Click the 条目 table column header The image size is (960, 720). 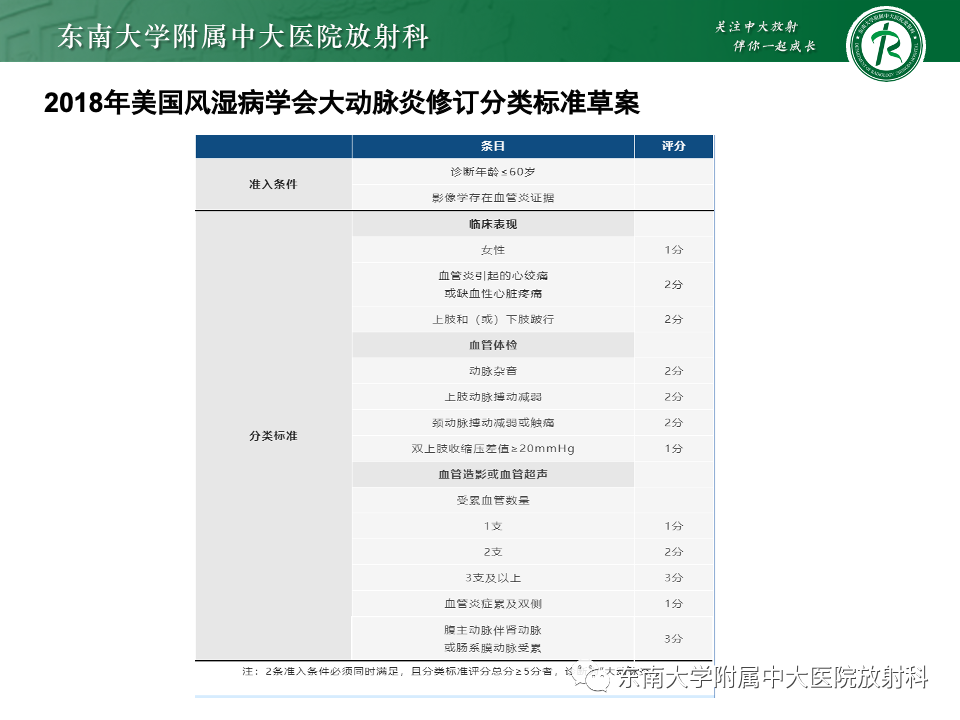[493, 146]
